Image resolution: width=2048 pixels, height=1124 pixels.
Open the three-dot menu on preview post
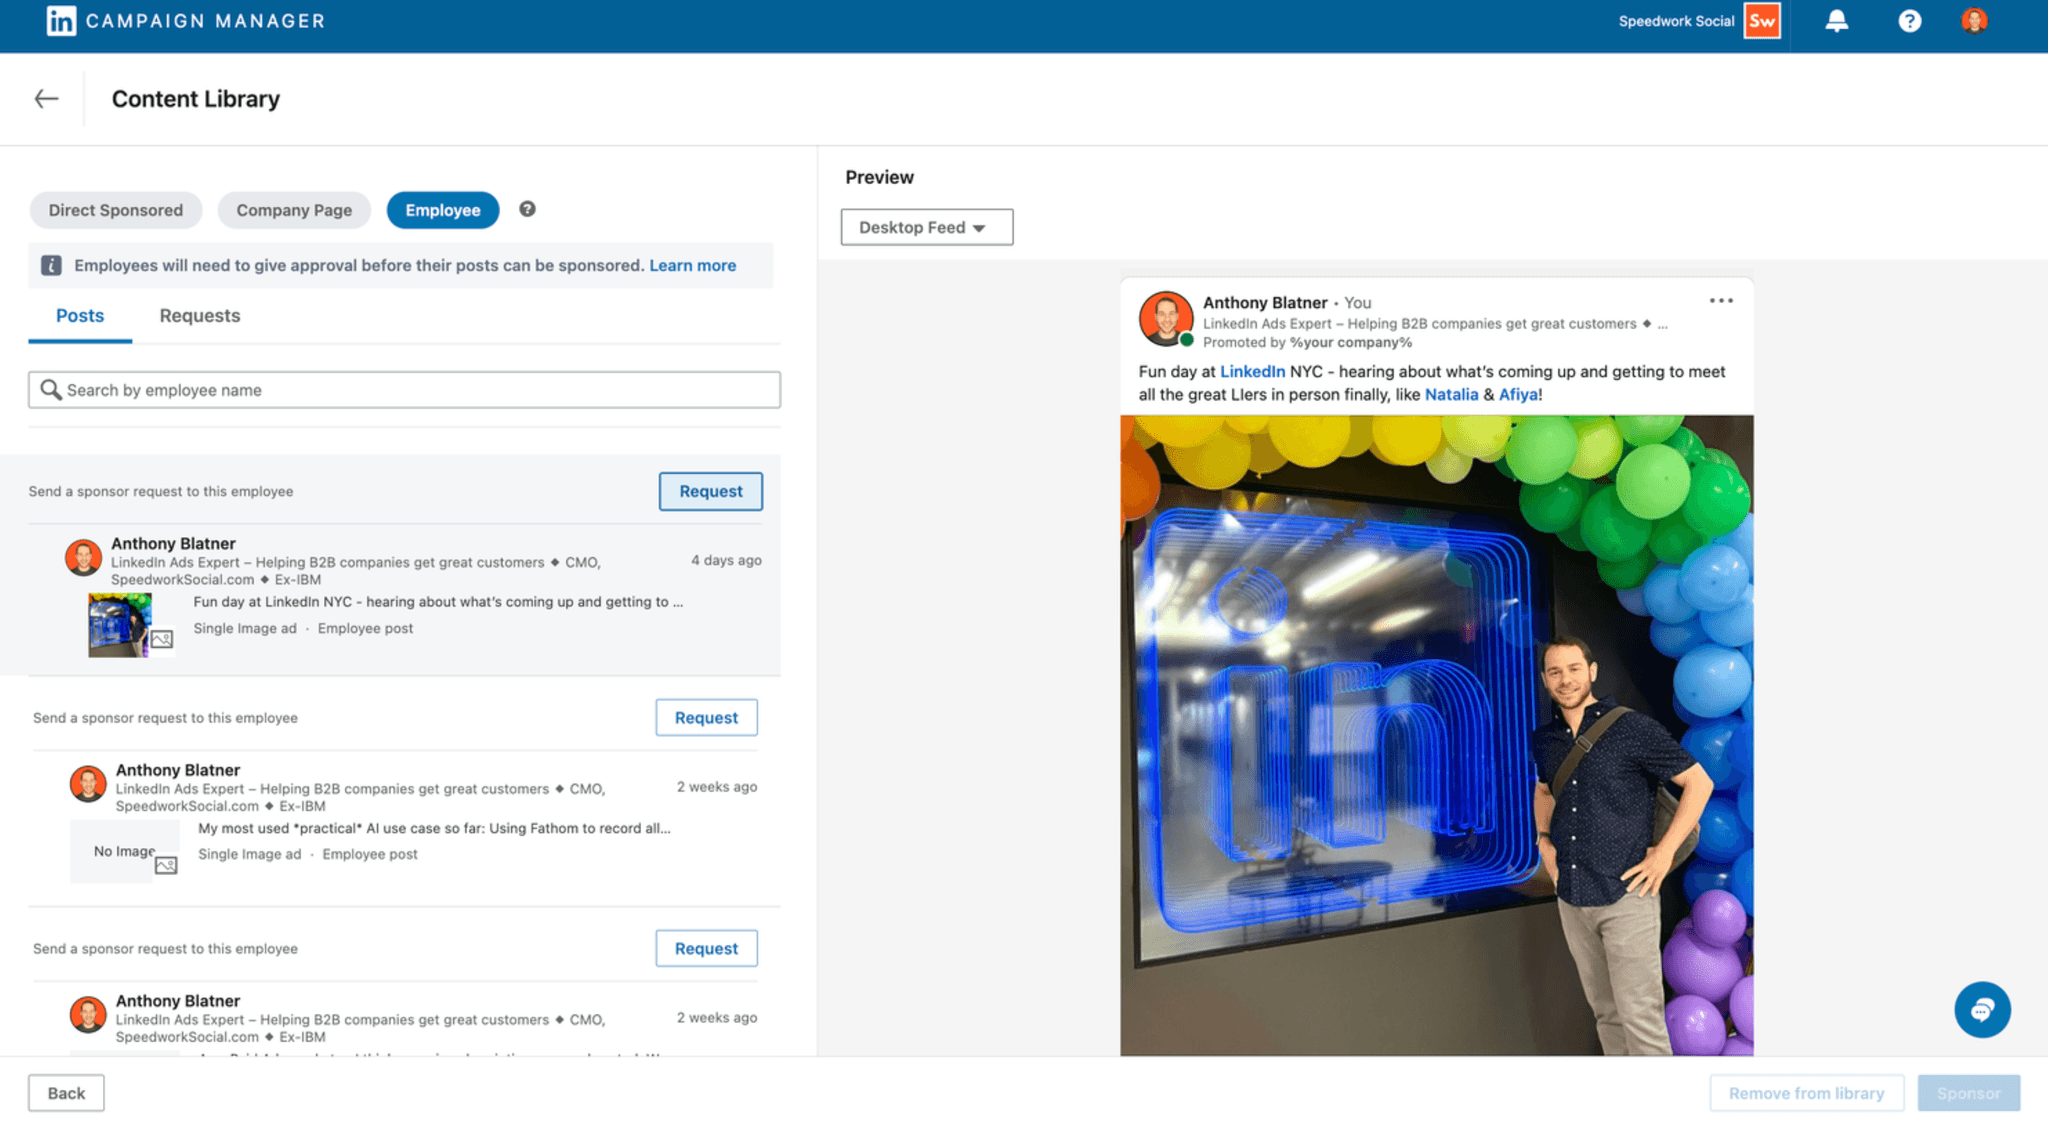tap(1721, 301)
